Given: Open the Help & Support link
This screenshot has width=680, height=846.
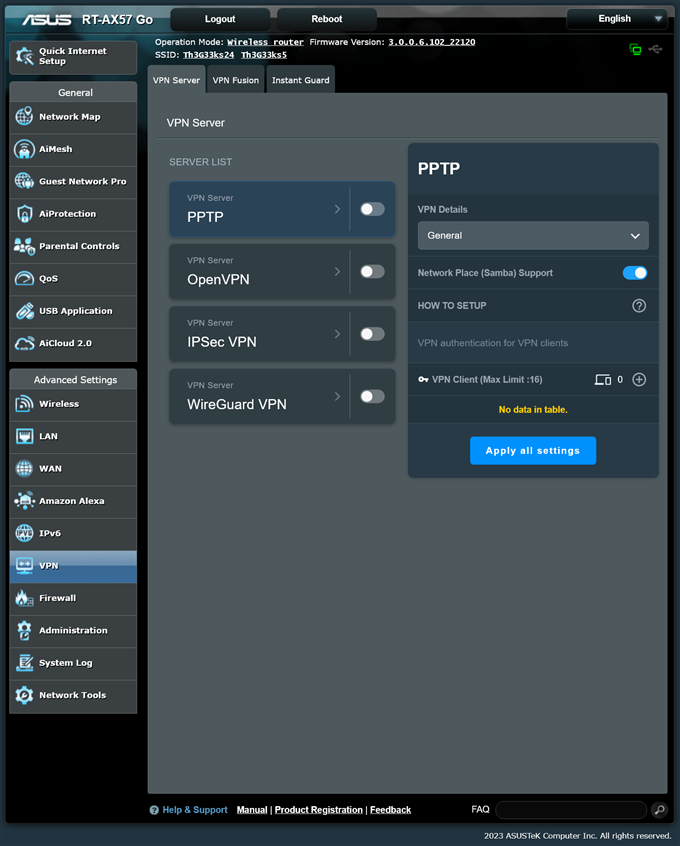Looking at the screenshot, I should [195, 810].
